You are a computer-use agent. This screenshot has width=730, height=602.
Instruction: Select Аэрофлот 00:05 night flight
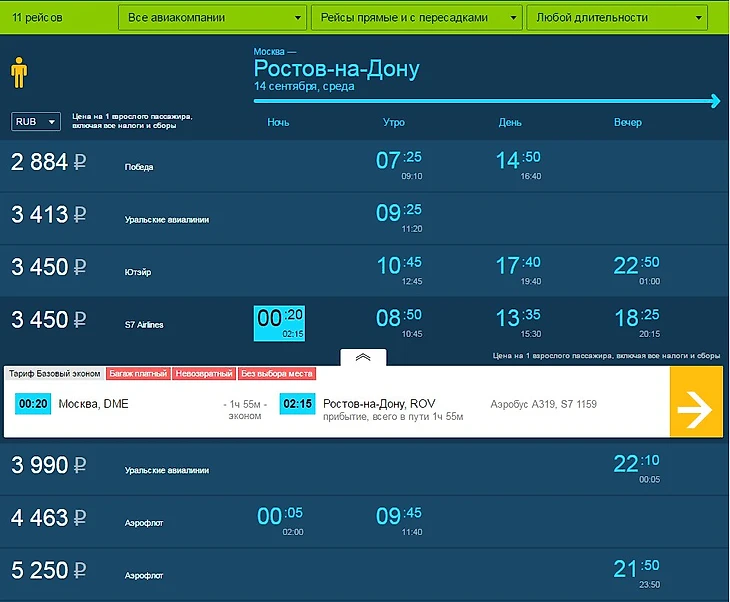click(x=280, y=520)
